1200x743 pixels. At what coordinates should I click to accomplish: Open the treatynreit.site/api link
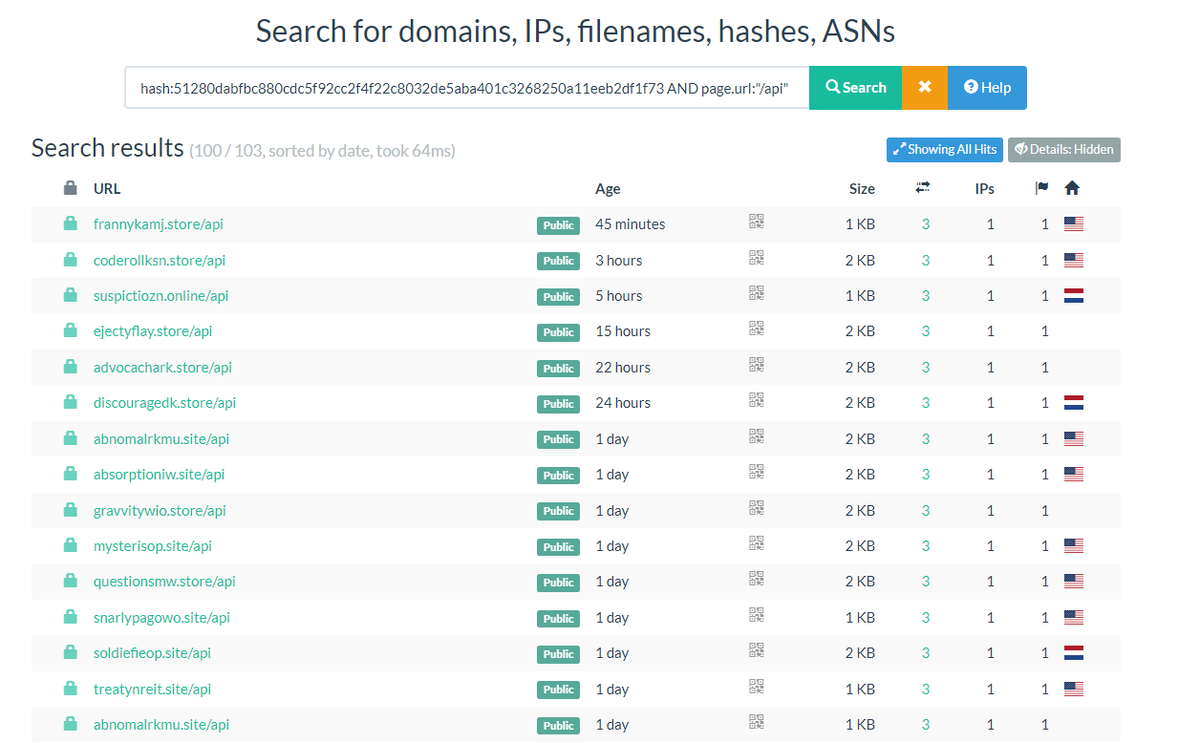(x=153, y=689)
